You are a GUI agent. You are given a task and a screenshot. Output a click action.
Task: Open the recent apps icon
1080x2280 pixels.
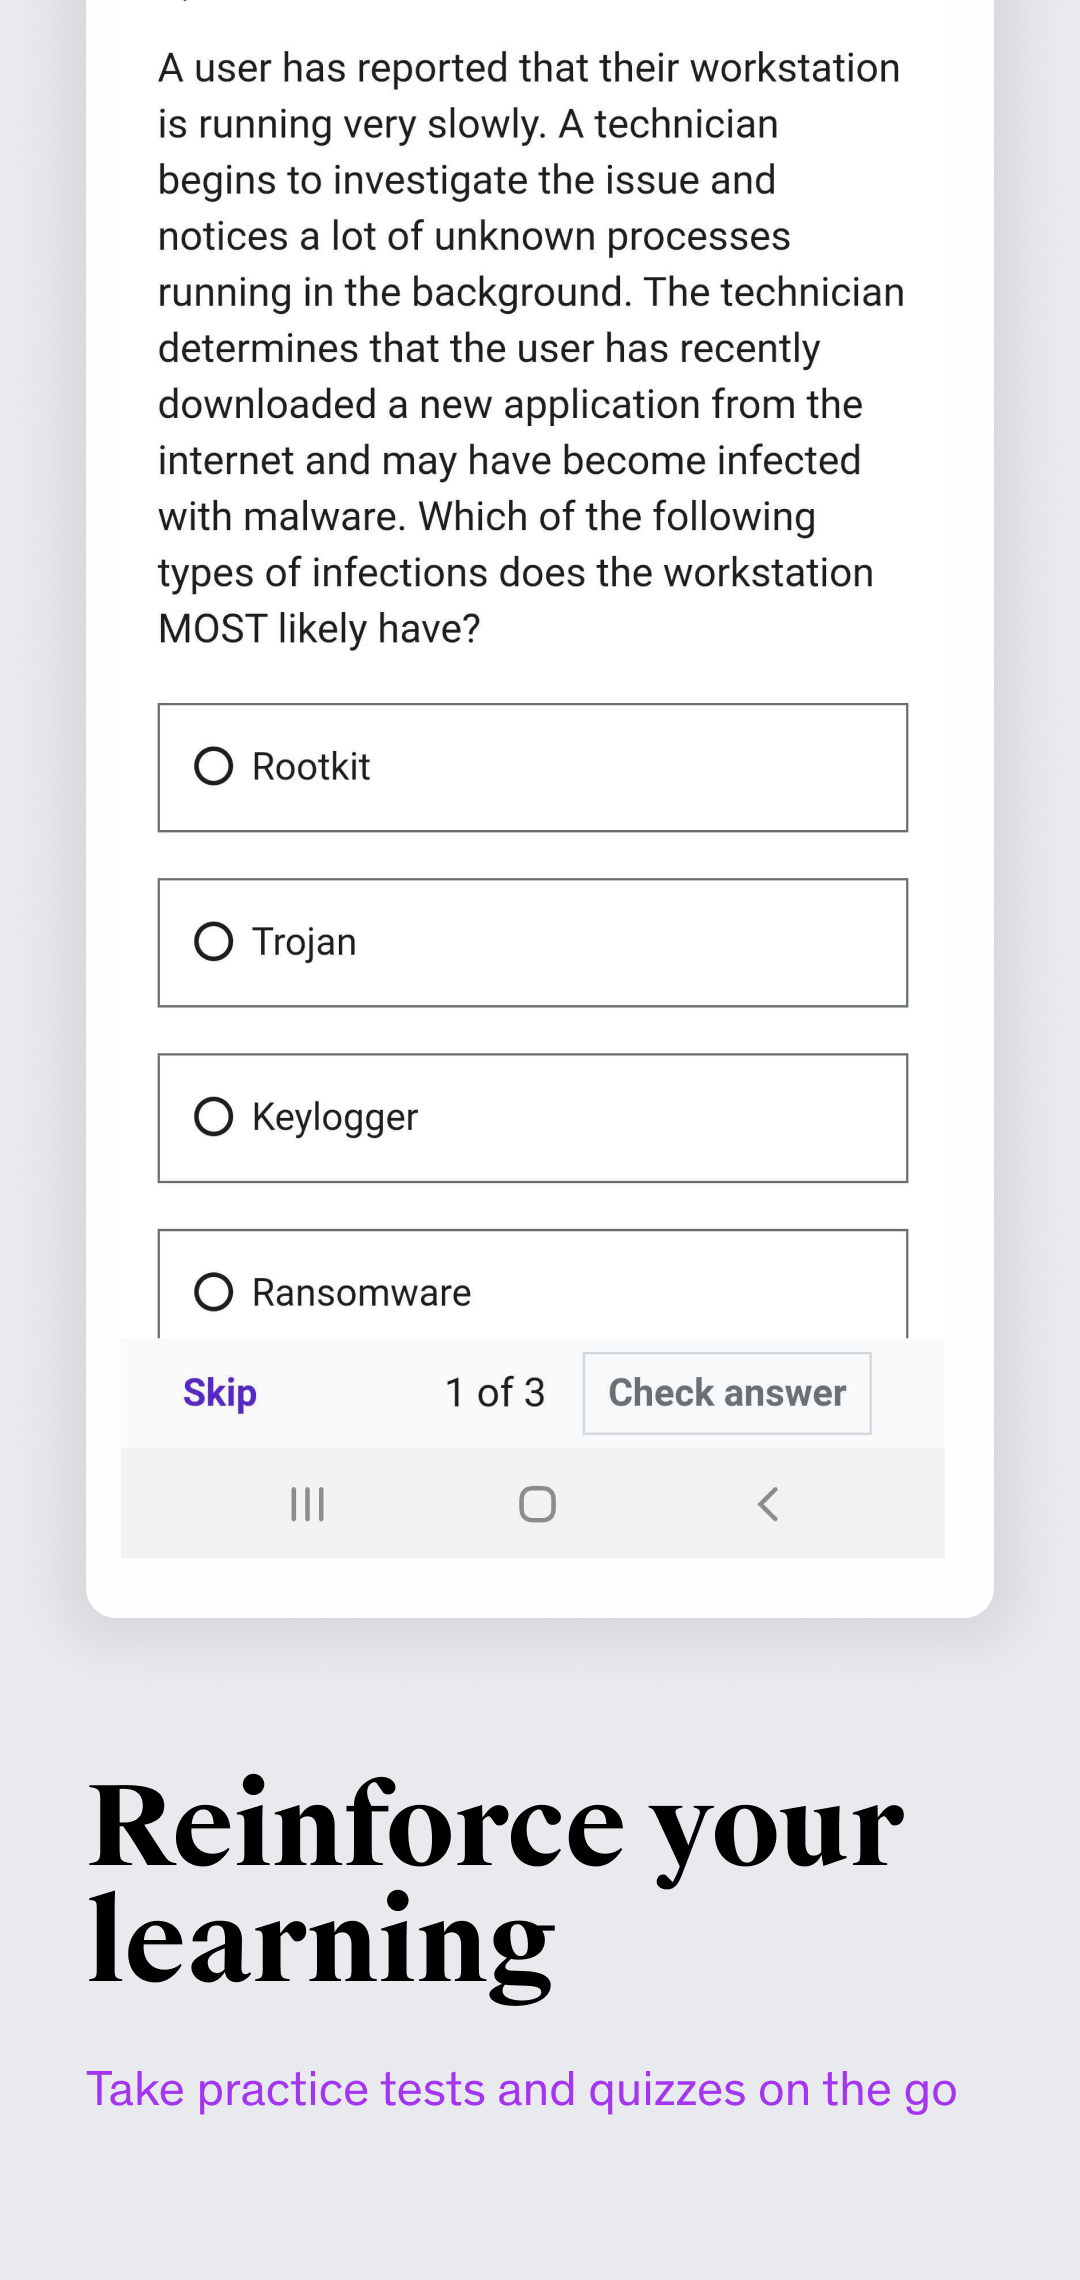point(307,1504)
